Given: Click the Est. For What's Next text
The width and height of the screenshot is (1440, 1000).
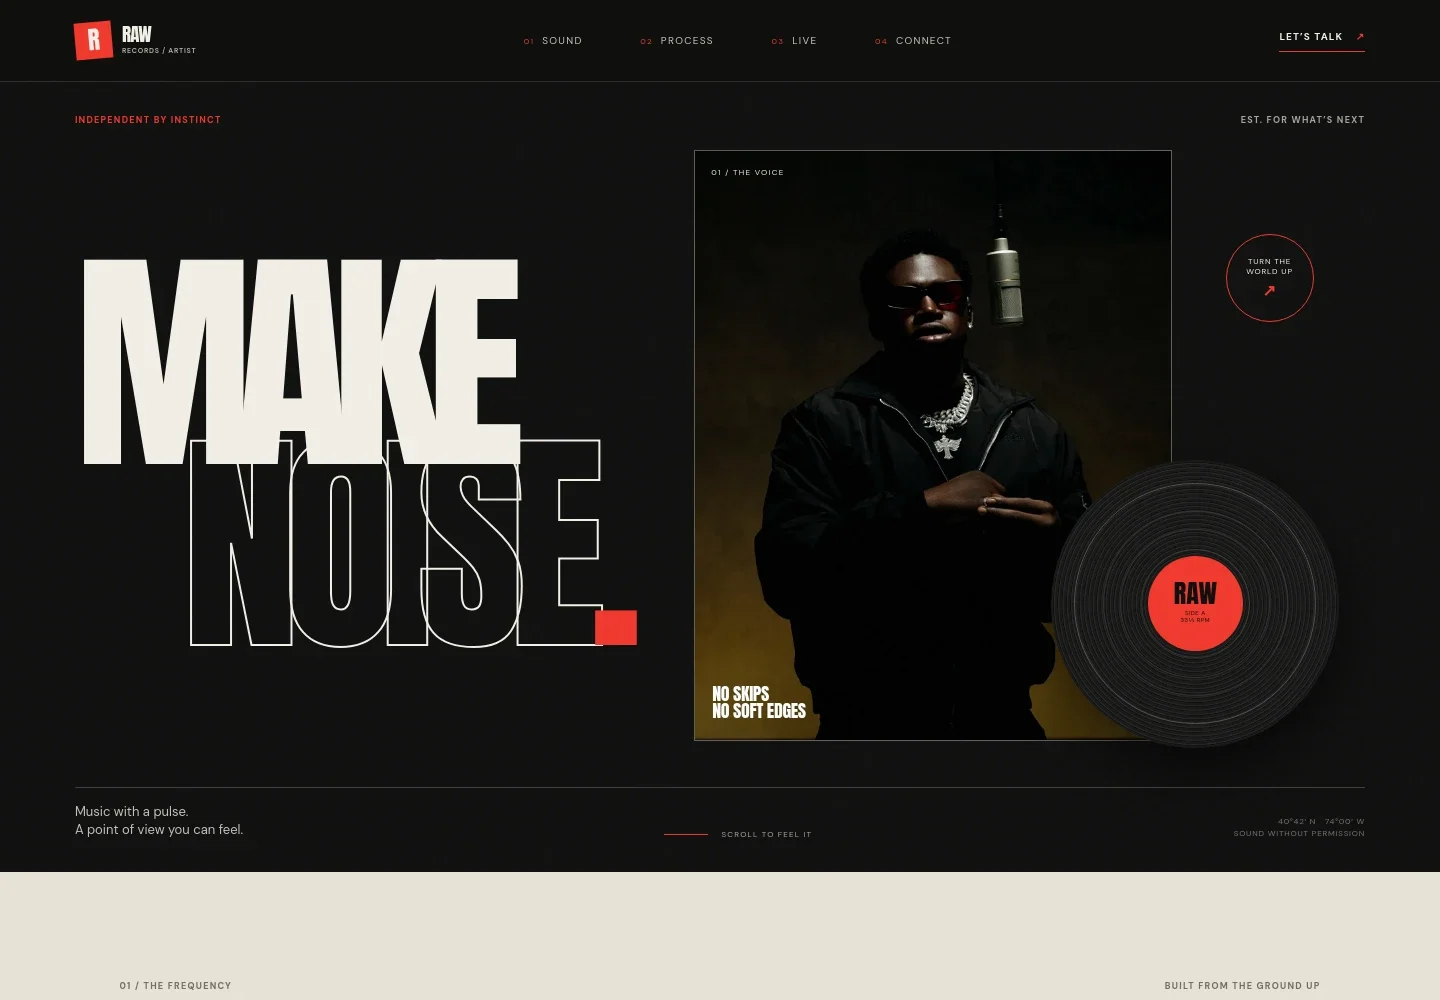Looking at the screenshot, I should [1302, 120].
